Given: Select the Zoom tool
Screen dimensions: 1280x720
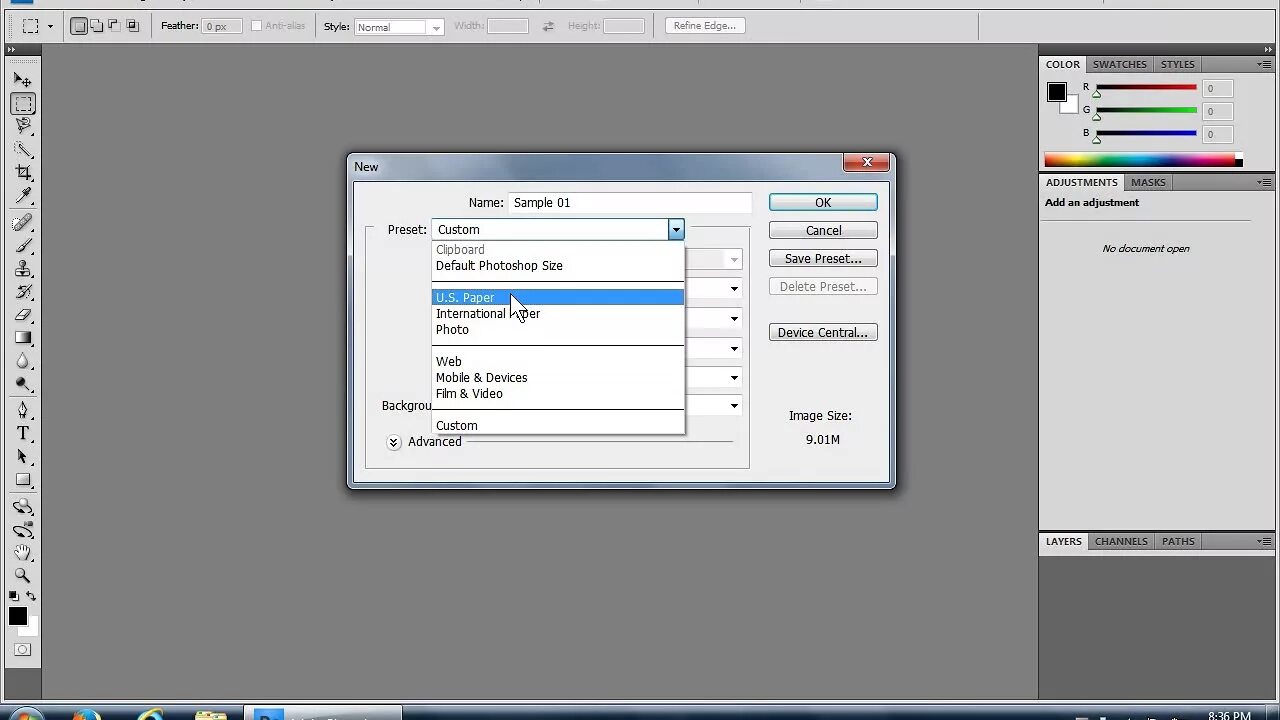Looking at the screenshot, I should pos(23,575).
